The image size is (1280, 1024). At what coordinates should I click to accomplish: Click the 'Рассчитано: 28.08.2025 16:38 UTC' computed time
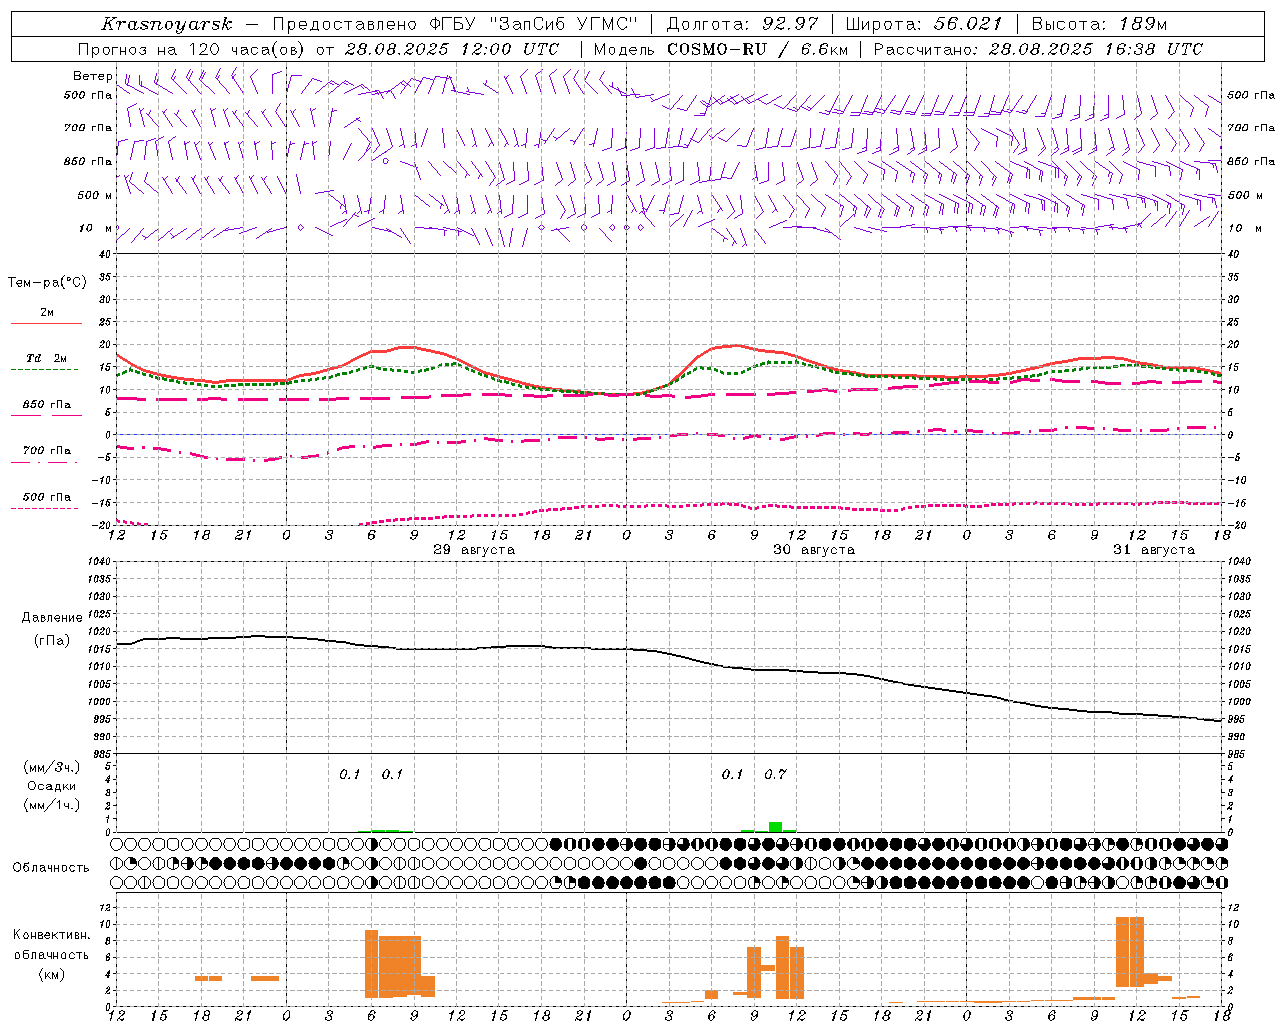tap(1038, 49)
